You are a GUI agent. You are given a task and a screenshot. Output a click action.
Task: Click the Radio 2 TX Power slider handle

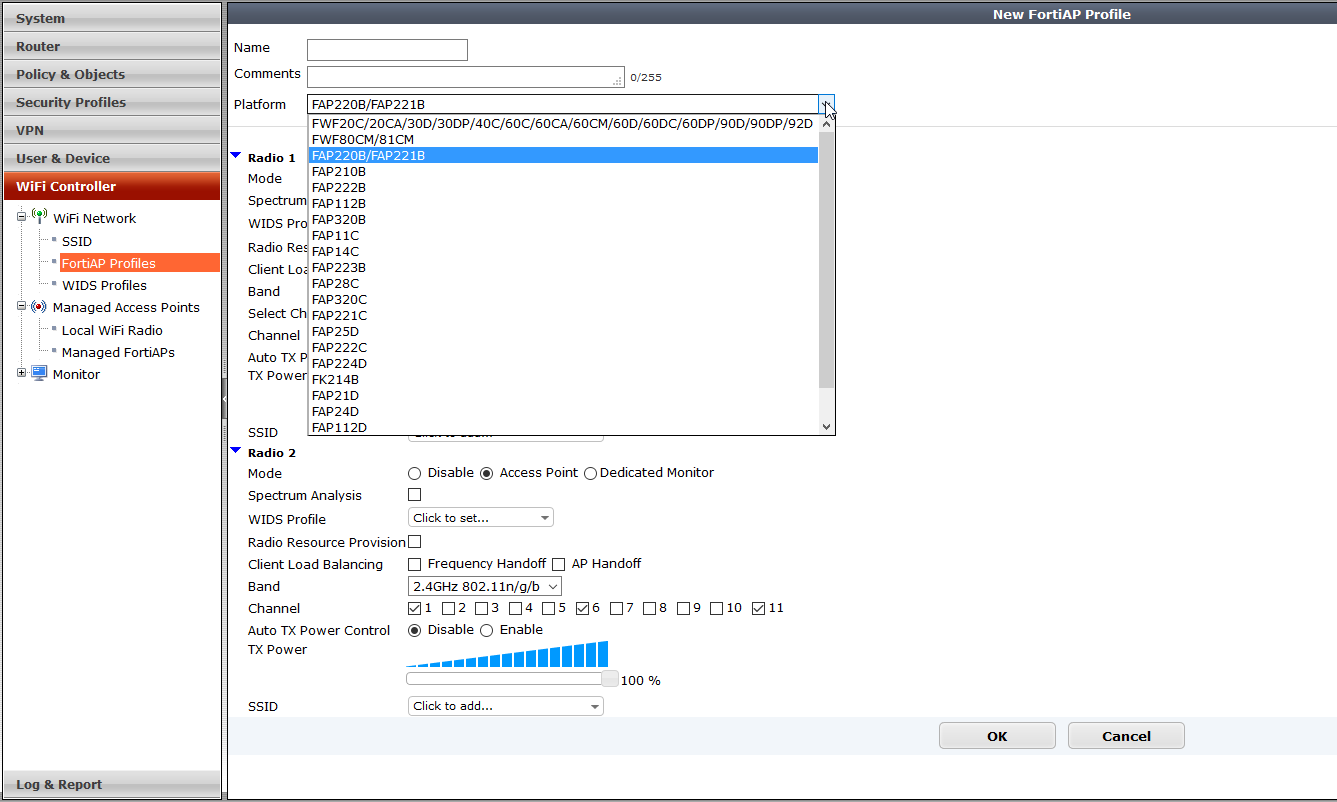point(610,678)
